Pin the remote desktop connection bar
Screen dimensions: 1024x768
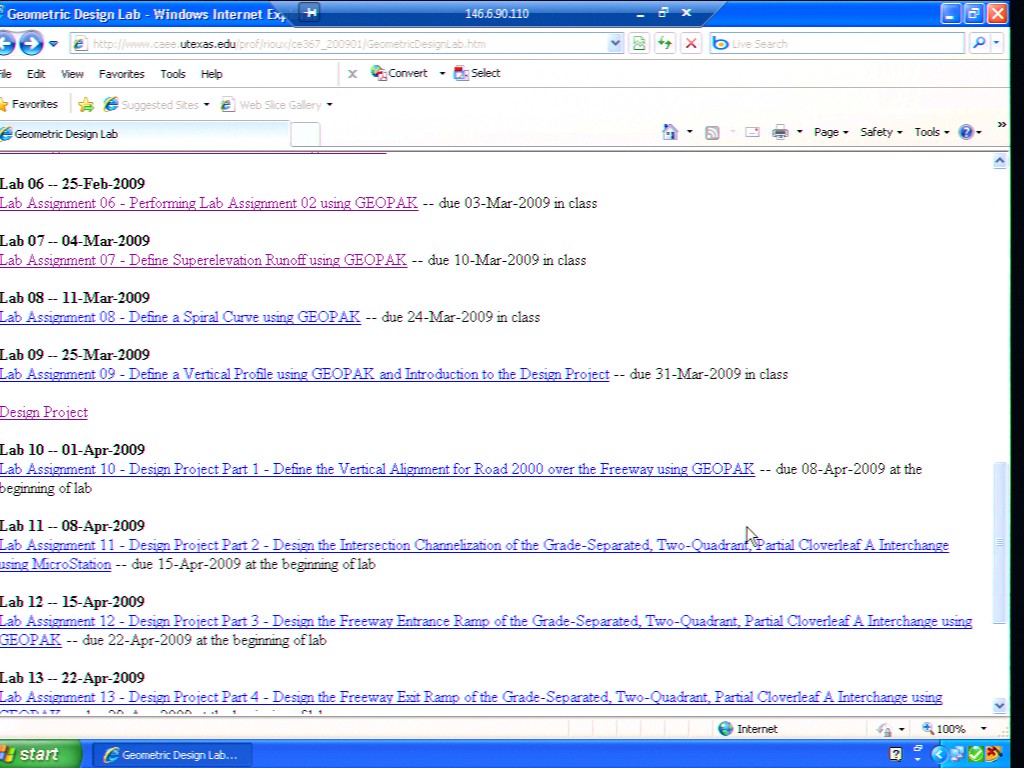click(311, 12)
